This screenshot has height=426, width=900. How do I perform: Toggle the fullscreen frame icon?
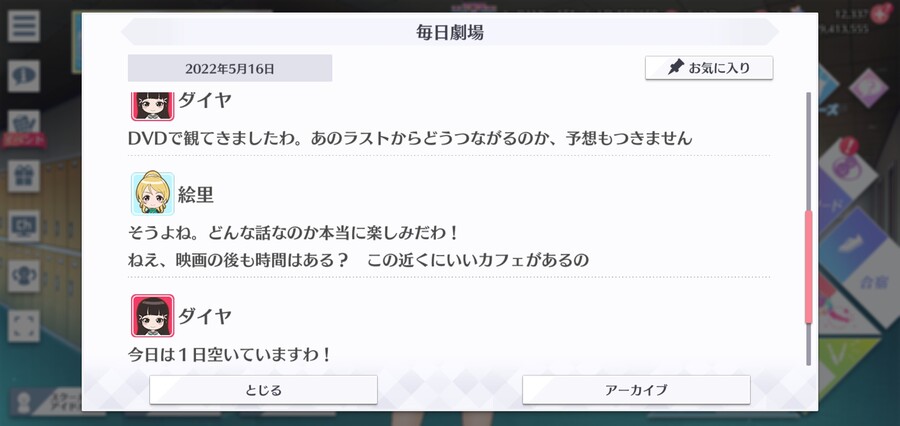pos(24,326)
